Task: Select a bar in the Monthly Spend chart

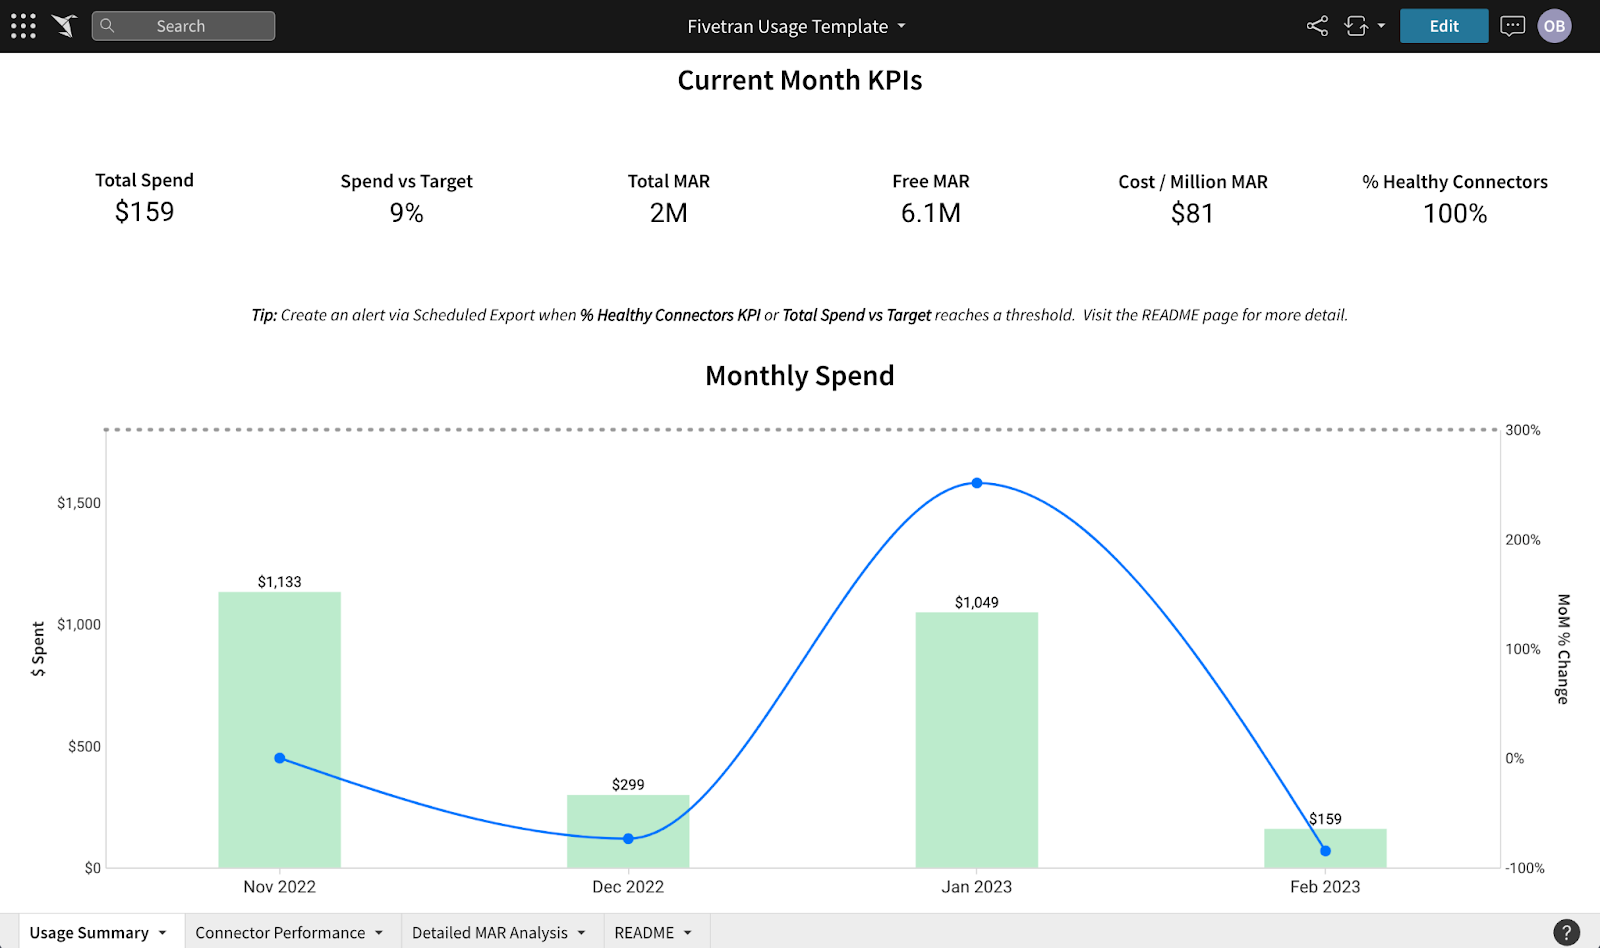Action: pos(278,730)
